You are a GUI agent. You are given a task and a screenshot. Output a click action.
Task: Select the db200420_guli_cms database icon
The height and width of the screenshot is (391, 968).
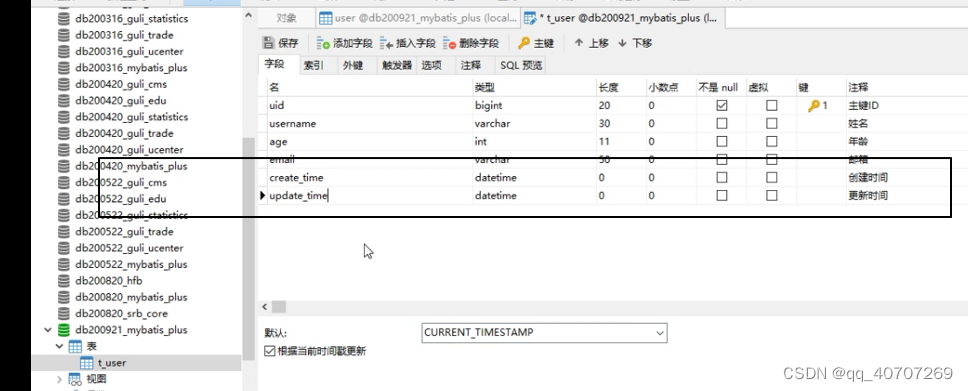point(64,84)
